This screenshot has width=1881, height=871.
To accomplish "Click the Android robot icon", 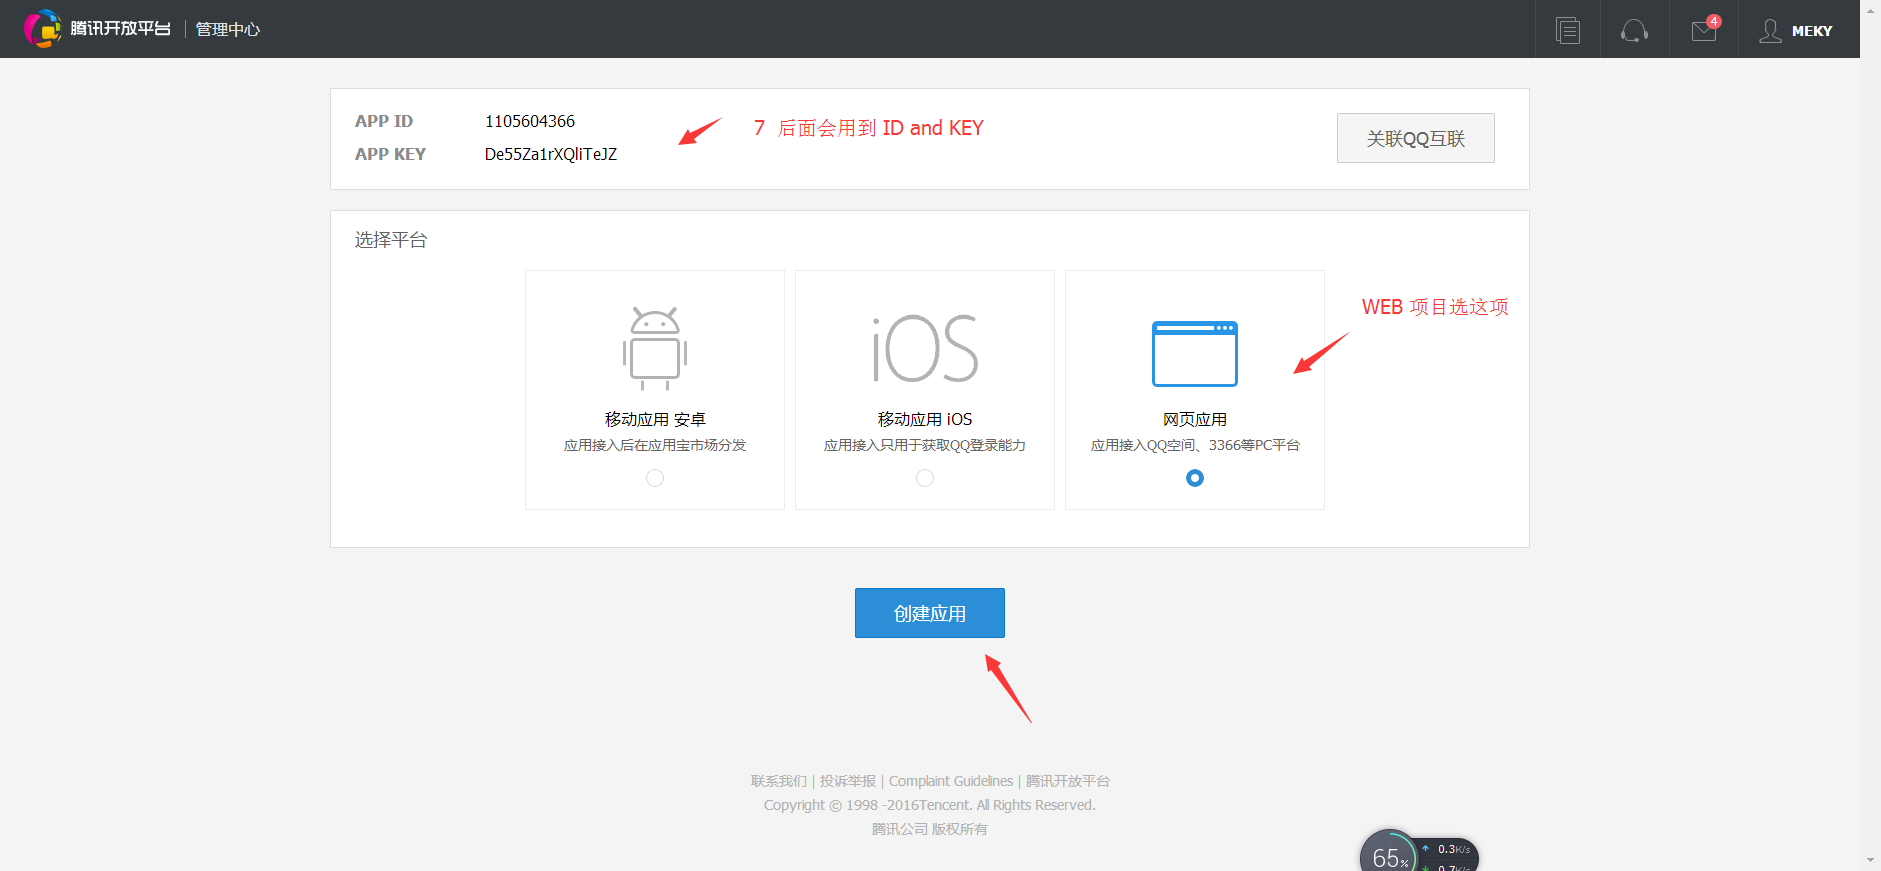I will tap(655, 348).
